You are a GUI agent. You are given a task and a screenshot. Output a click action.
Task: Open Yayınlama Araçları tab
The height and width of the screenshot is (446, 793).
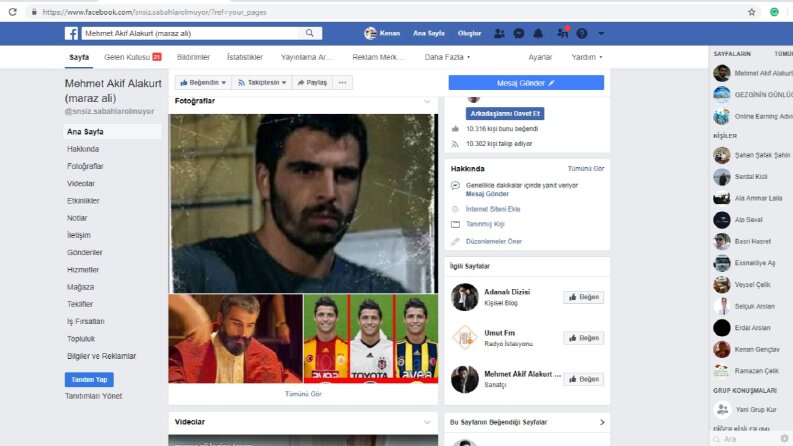point(306,57)
